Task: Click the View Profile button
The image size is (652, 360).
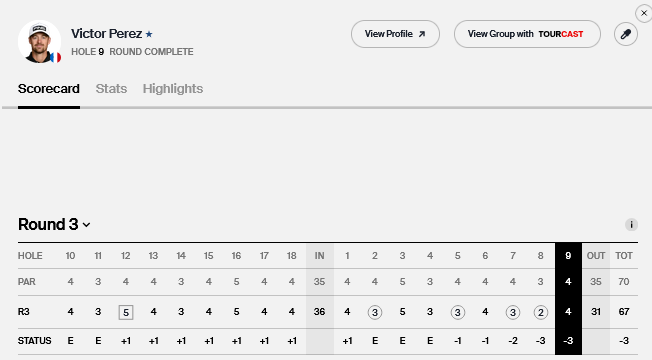Action: pyautogui.click(x=395, y=34)
